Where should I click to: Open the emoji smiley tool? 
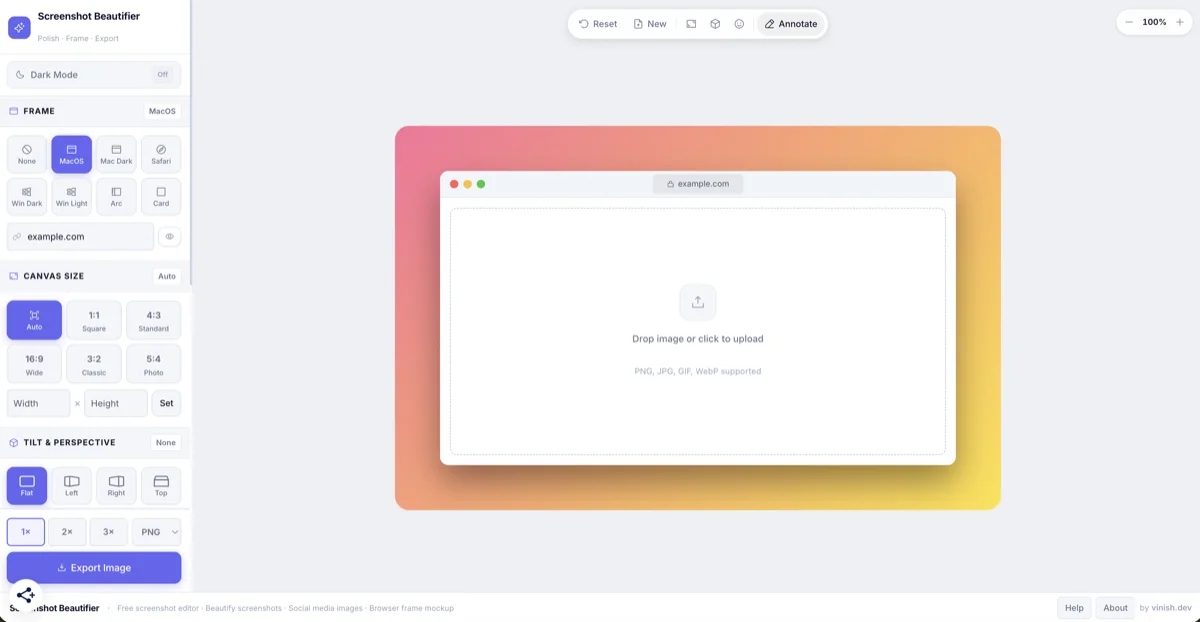739,24
